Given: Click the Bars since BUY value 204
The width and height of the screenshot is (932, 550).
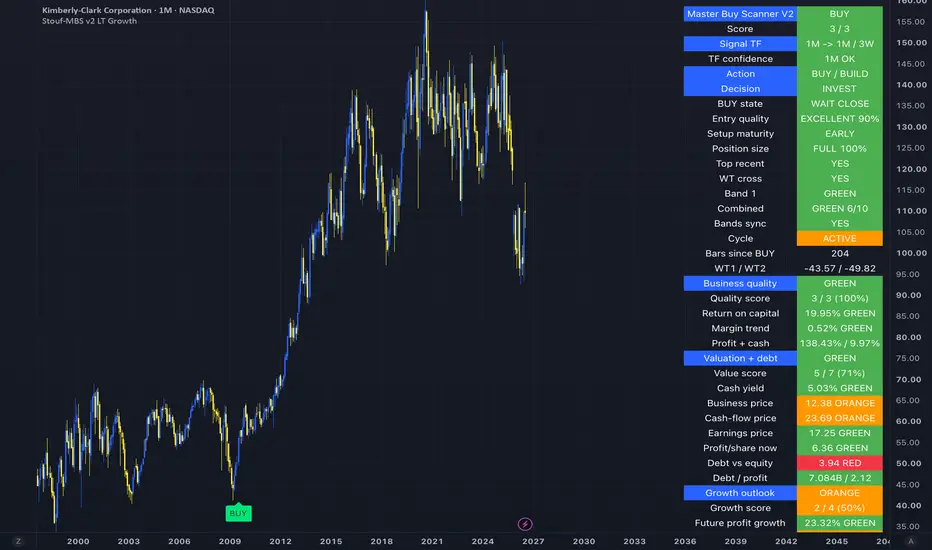Looking at the screenshot, I should 839,253.
